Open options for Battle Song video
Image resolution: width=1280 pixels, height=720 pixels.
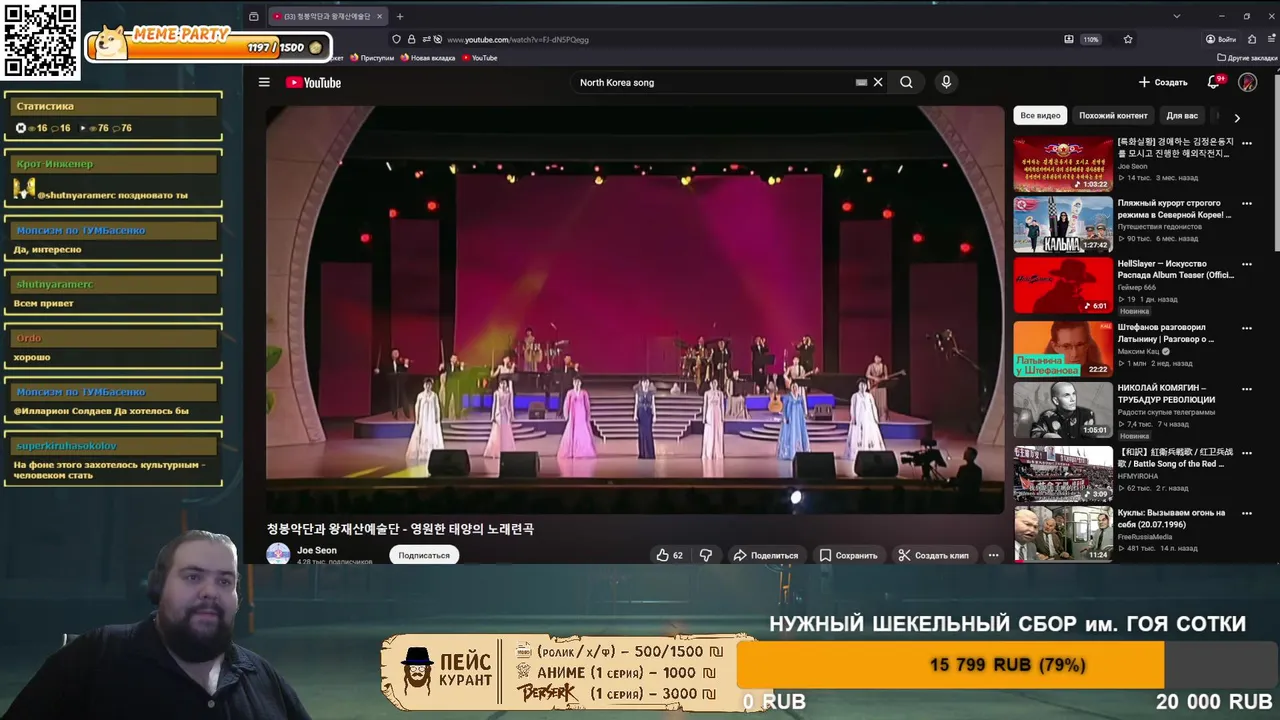(x=1247, y=452)
